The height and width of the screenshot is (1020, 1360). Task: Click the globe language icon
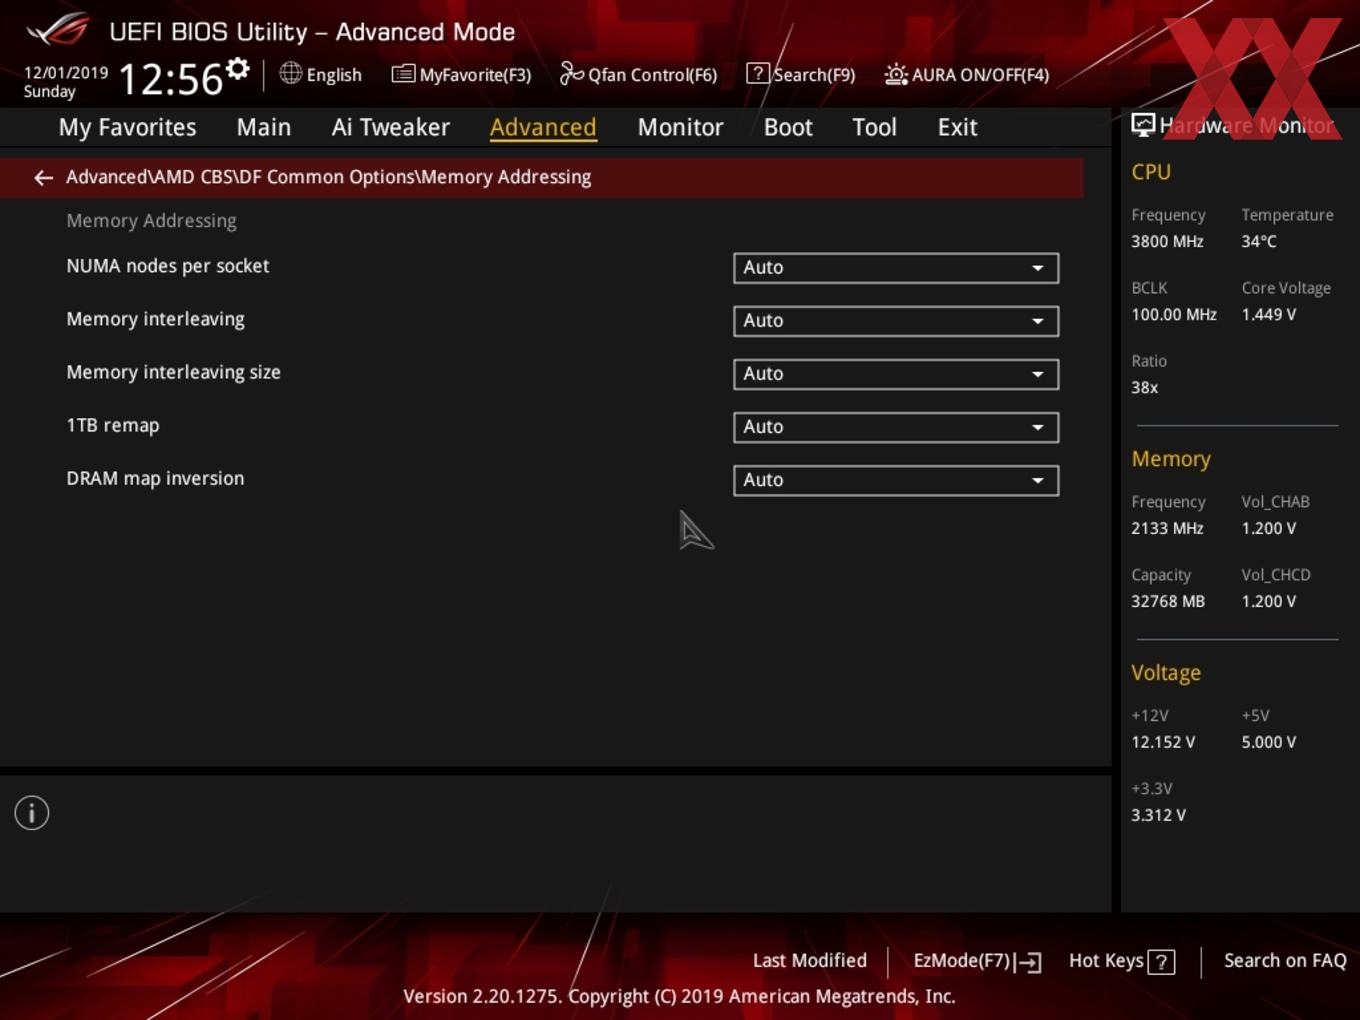(x=290, y=73)
